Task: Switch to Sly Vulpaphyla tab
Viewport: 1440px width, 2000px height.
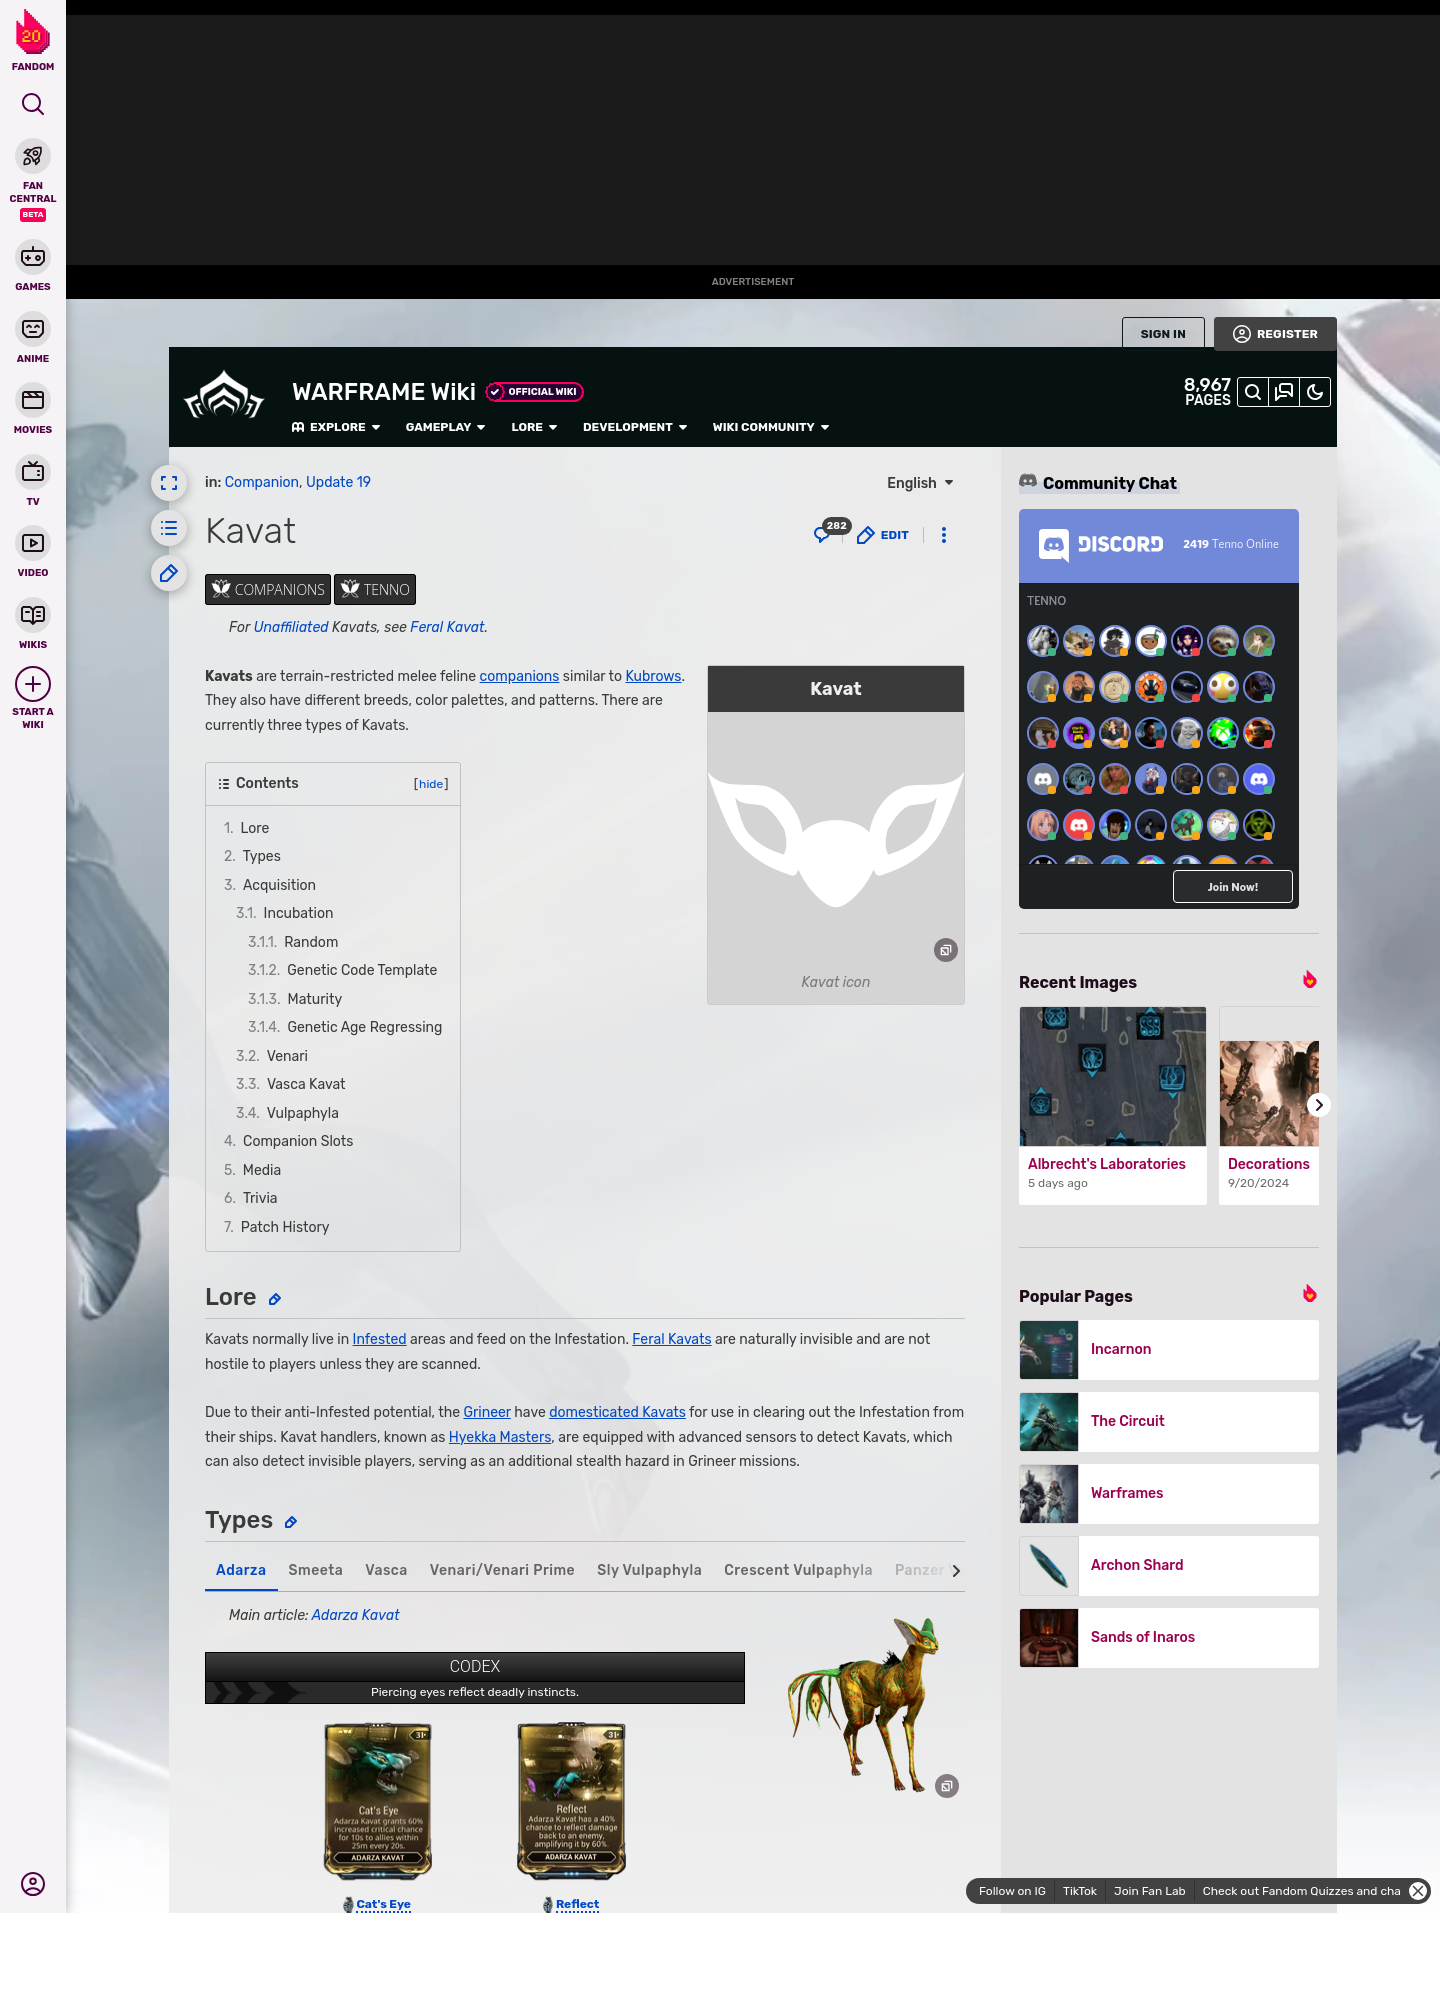Action: 649,1570
